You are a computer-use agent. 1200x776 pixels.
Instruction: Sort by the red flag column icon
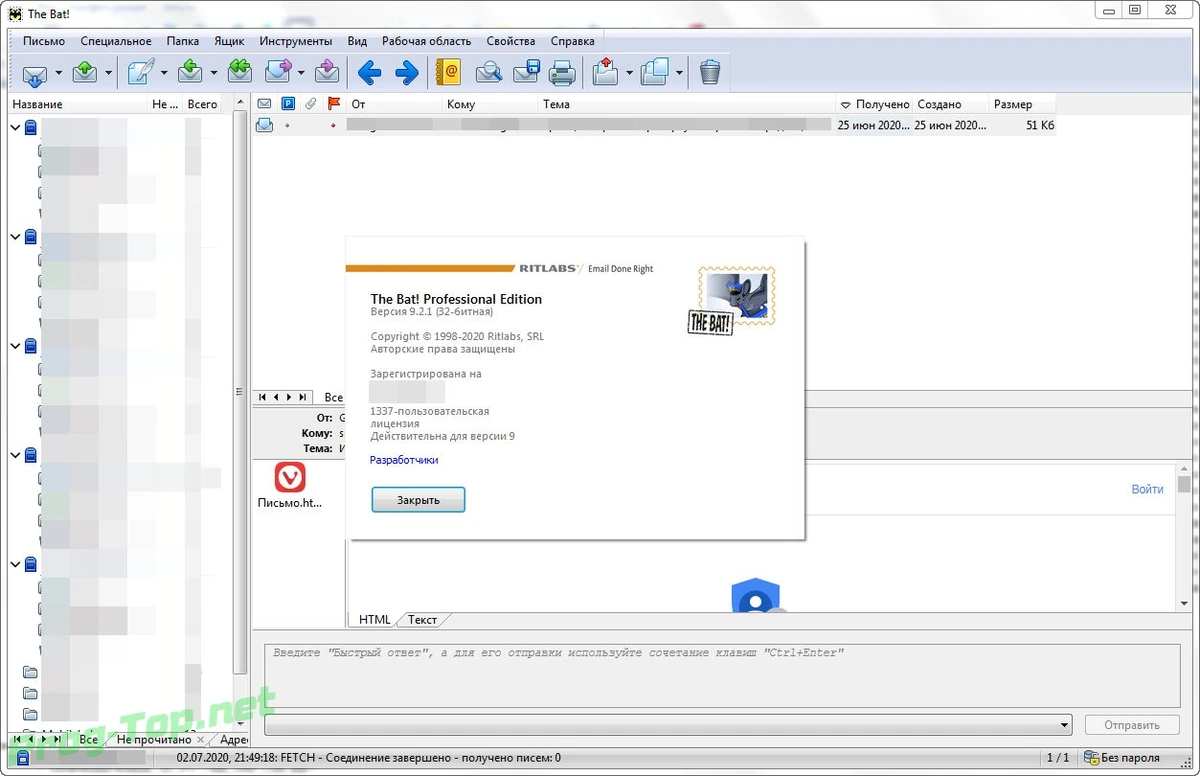[x=334, y=103]
